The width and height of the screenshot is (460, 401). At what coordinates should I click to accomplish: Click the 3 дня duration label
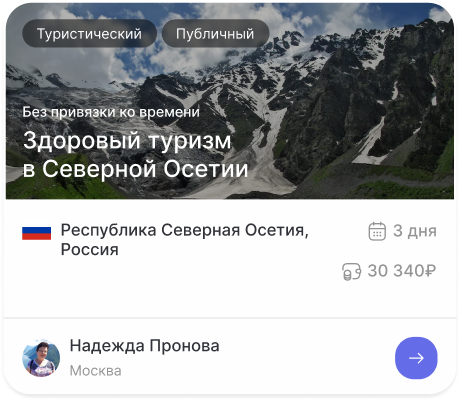(x=415, y=231)
